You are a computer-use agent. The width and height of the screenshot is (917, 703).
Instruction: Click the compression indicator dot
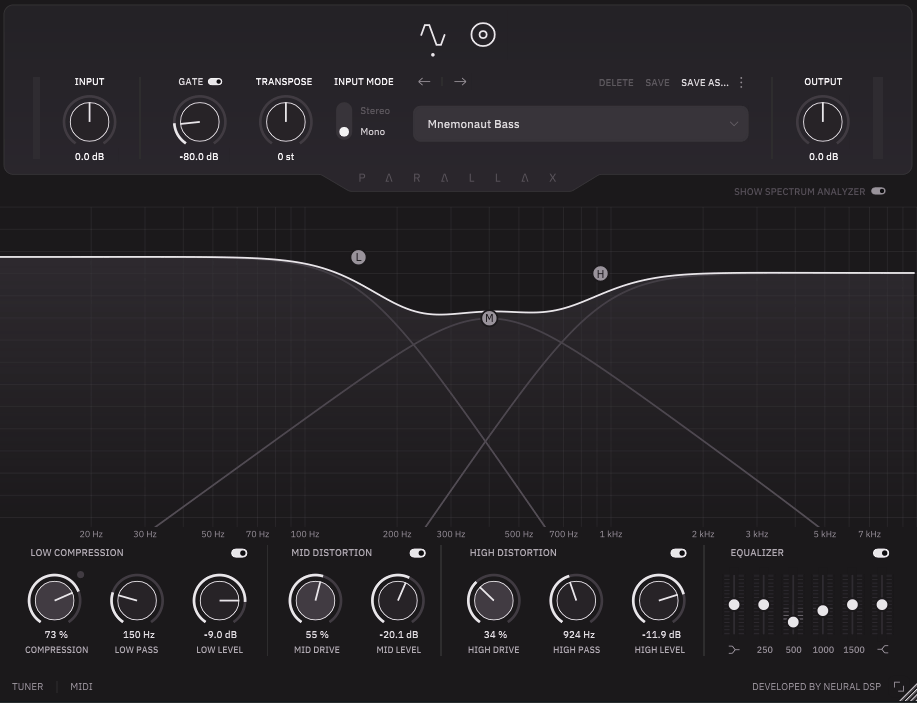click(x=81, y=575)
